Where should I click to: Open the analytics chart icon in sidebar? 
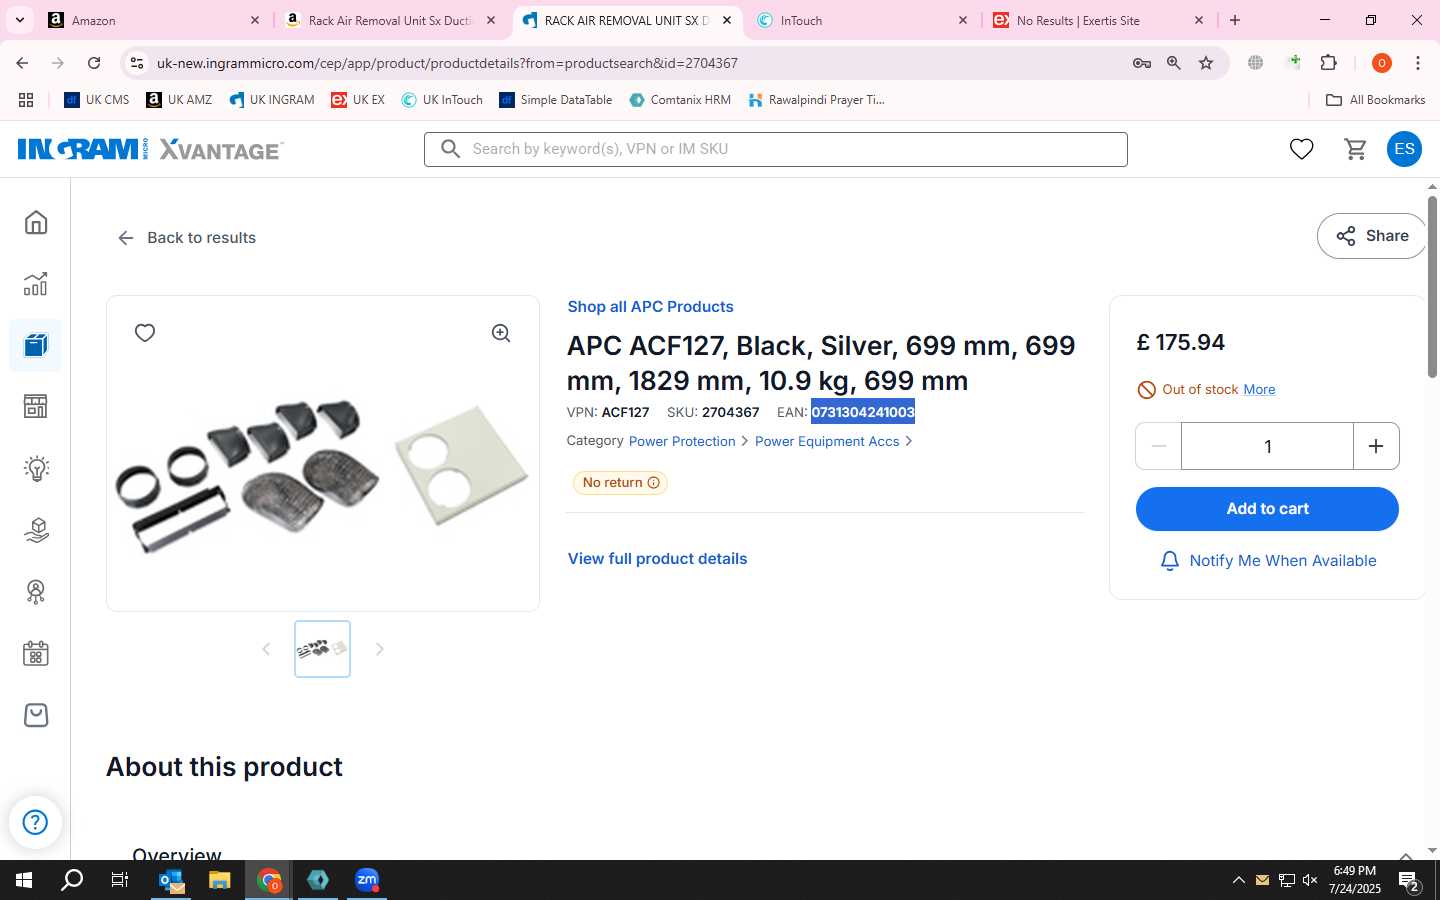click(36, 284)
